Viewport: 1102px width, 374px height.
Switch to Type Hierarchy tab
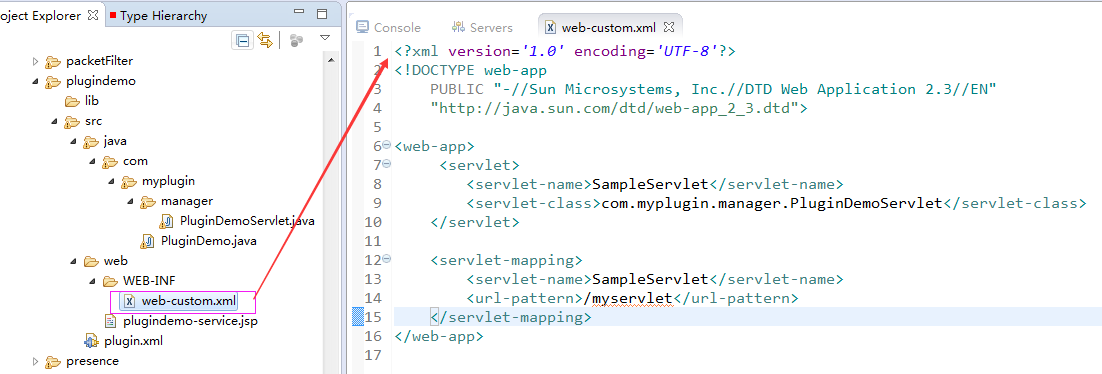coord(164,15)
